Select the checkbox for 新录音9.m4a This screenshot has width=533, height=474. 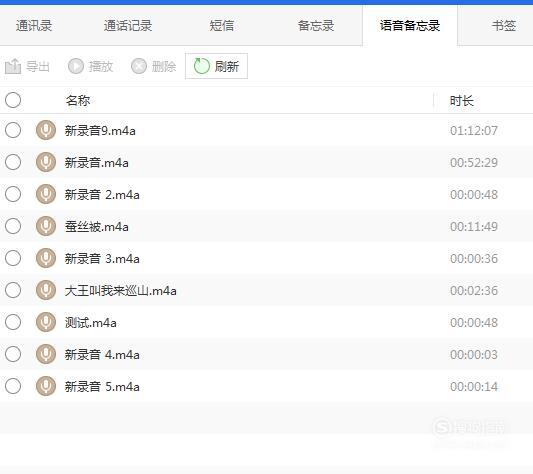coord(13,130)
